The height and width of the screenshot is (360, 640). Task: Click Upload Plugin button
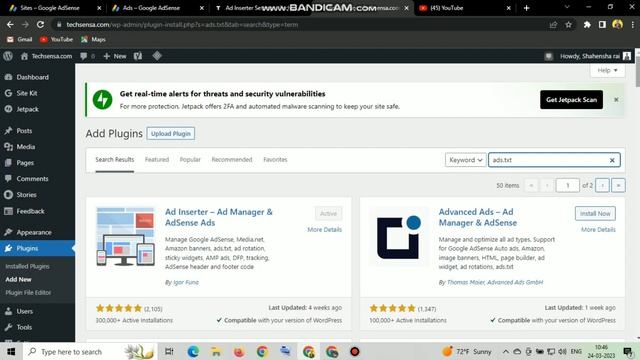tap(171, 133)
